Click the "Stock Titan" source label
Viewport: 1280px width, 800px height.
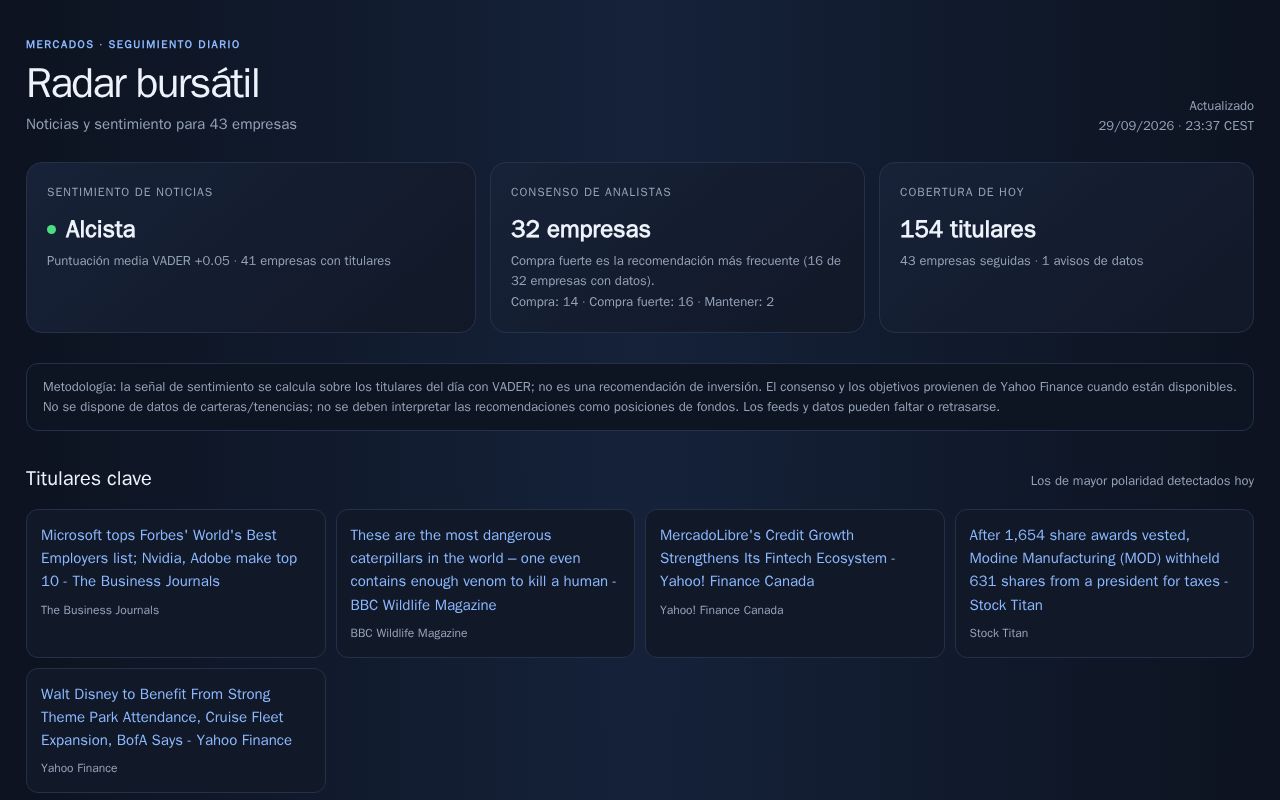(998, 633)
